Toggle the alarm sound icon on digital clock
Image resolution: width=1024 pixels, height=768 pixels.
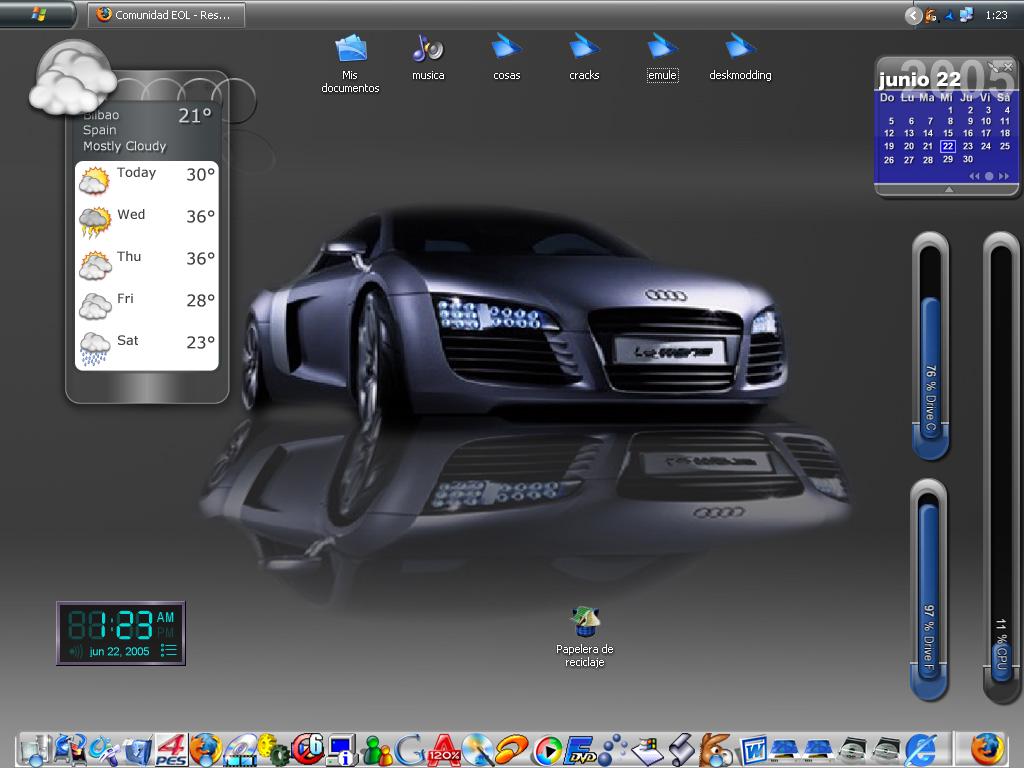pyautogui.click(x=76, y=652)
